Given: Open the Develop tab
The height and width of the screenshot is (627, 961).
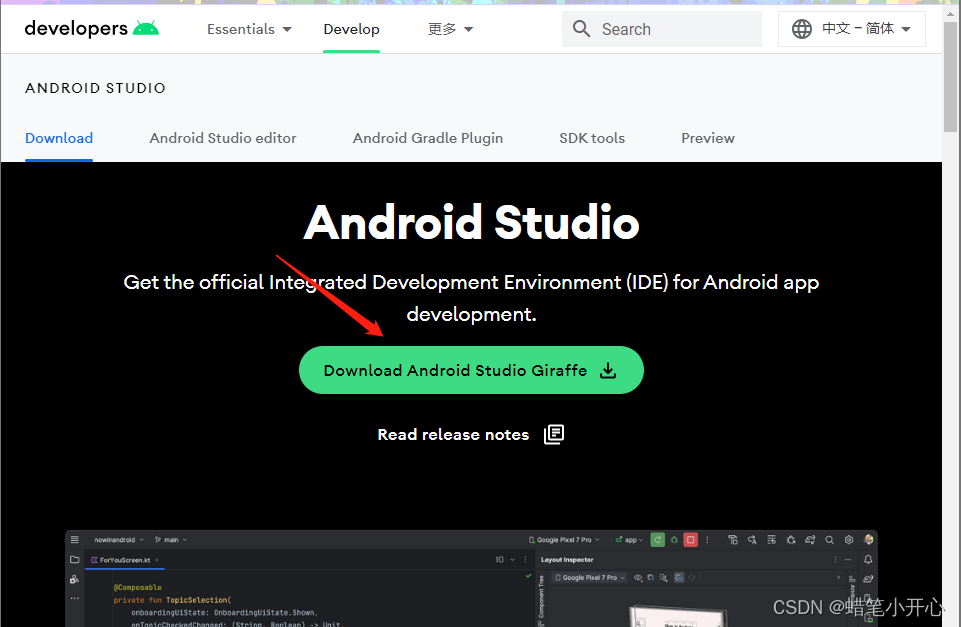Looking at the screenshot, I should coord(351,29).
